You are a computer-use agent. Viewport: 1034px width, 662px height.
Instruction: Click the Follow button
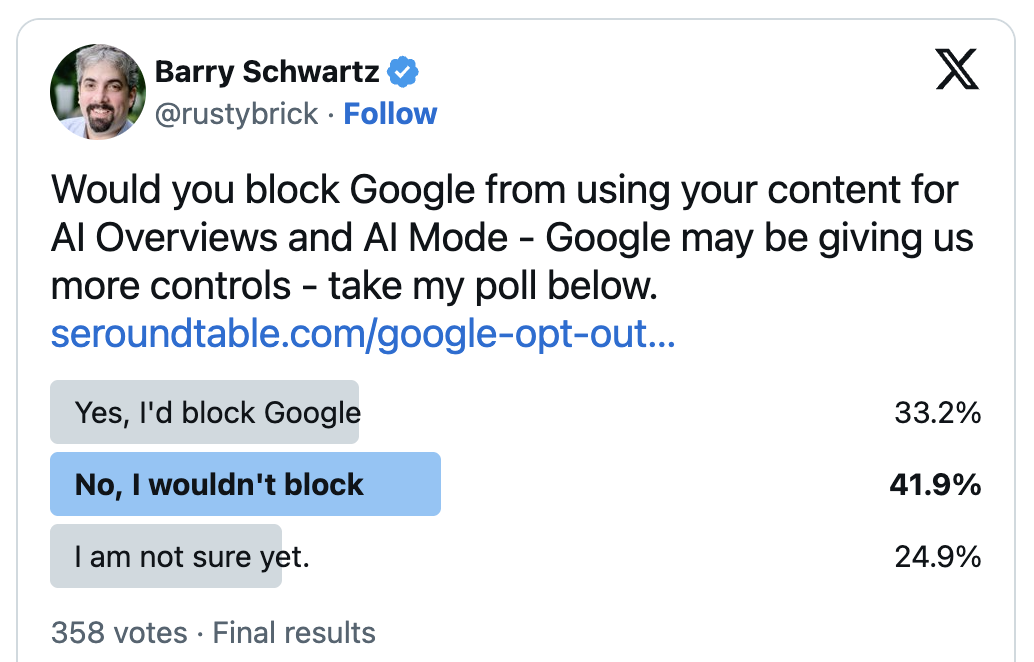[x=390, y=114]
